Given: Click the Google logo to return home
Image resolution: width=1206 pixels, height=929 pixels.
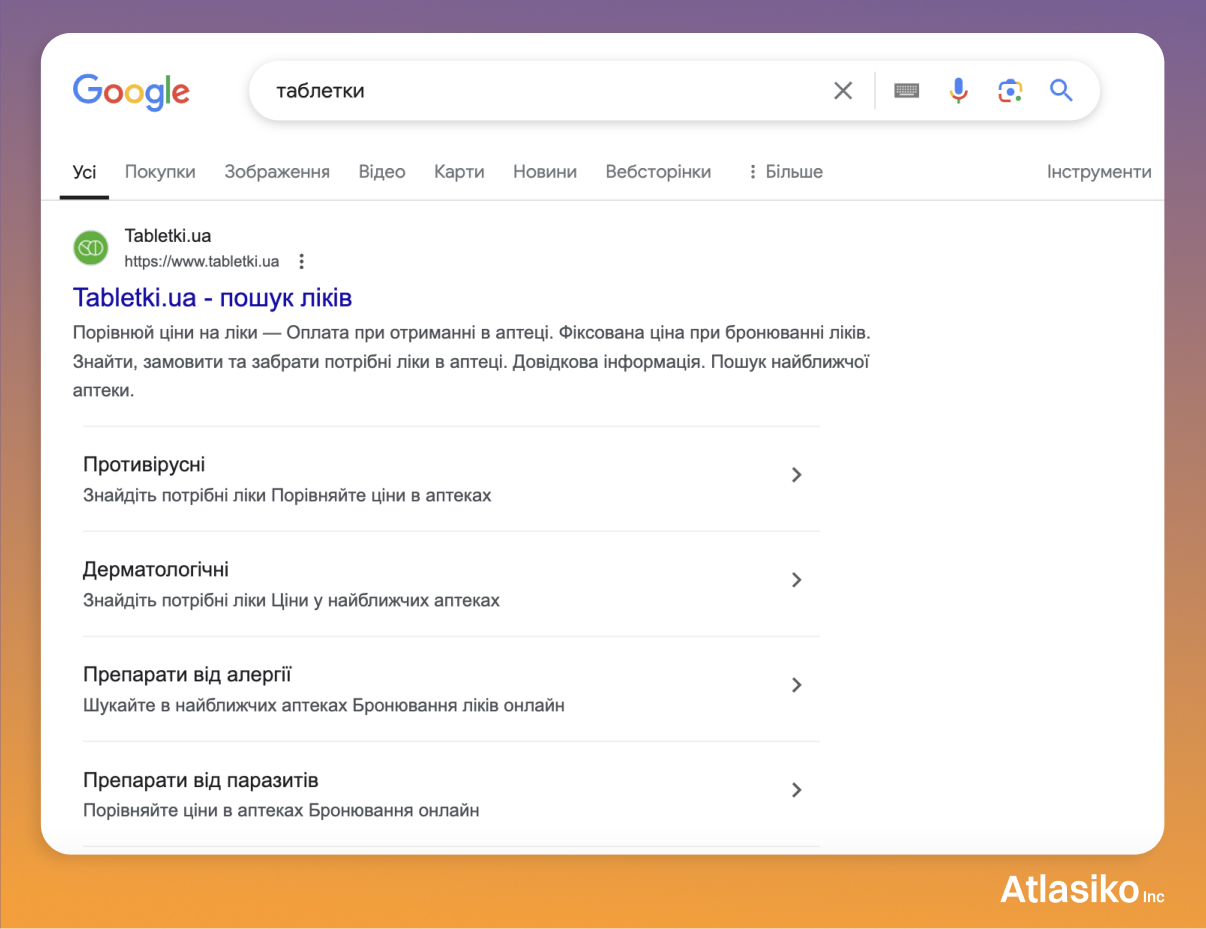Looking at the screenshot, I should pos(131,92).
